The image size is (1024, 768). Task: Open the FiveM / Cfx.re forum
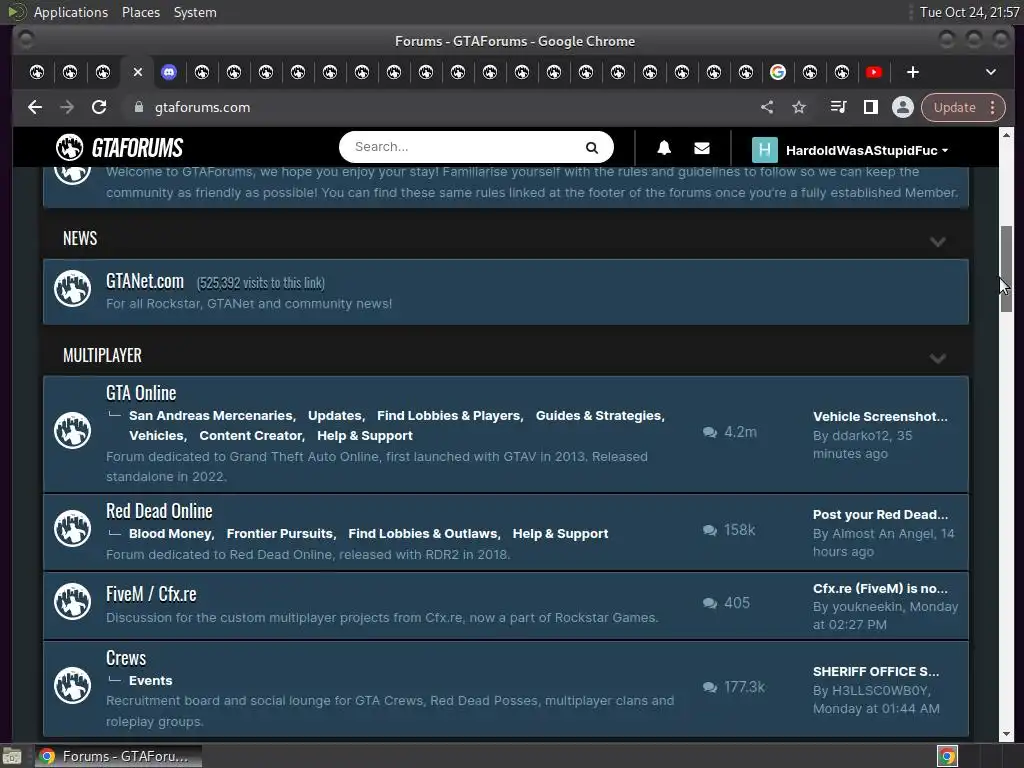pyautogui.click(x=151, y=594)
